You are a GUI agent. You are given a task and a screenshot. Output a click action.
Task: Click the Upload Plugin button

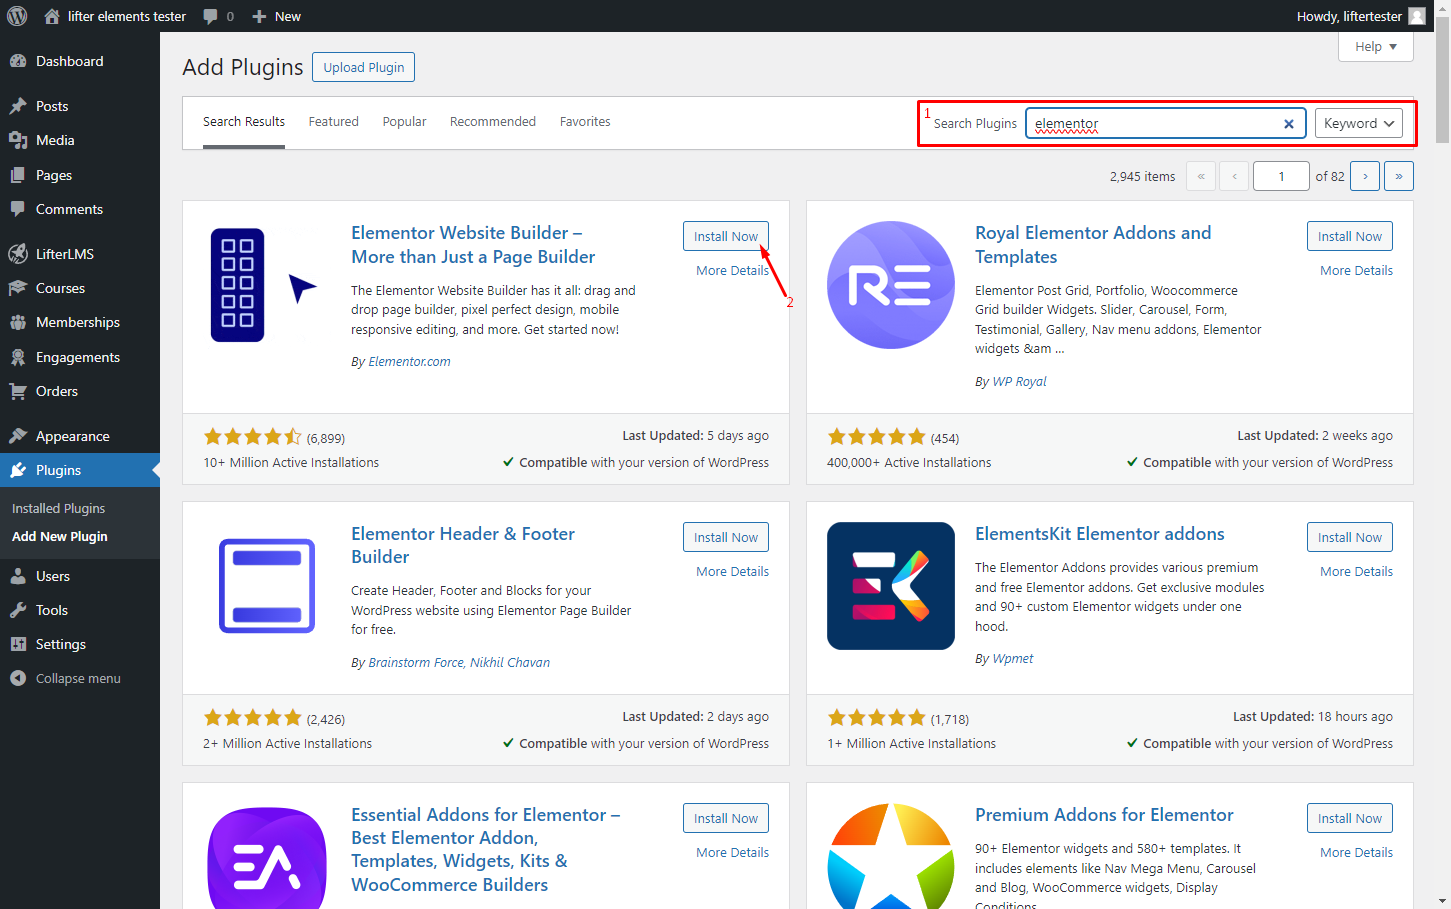tap(364, 67)
